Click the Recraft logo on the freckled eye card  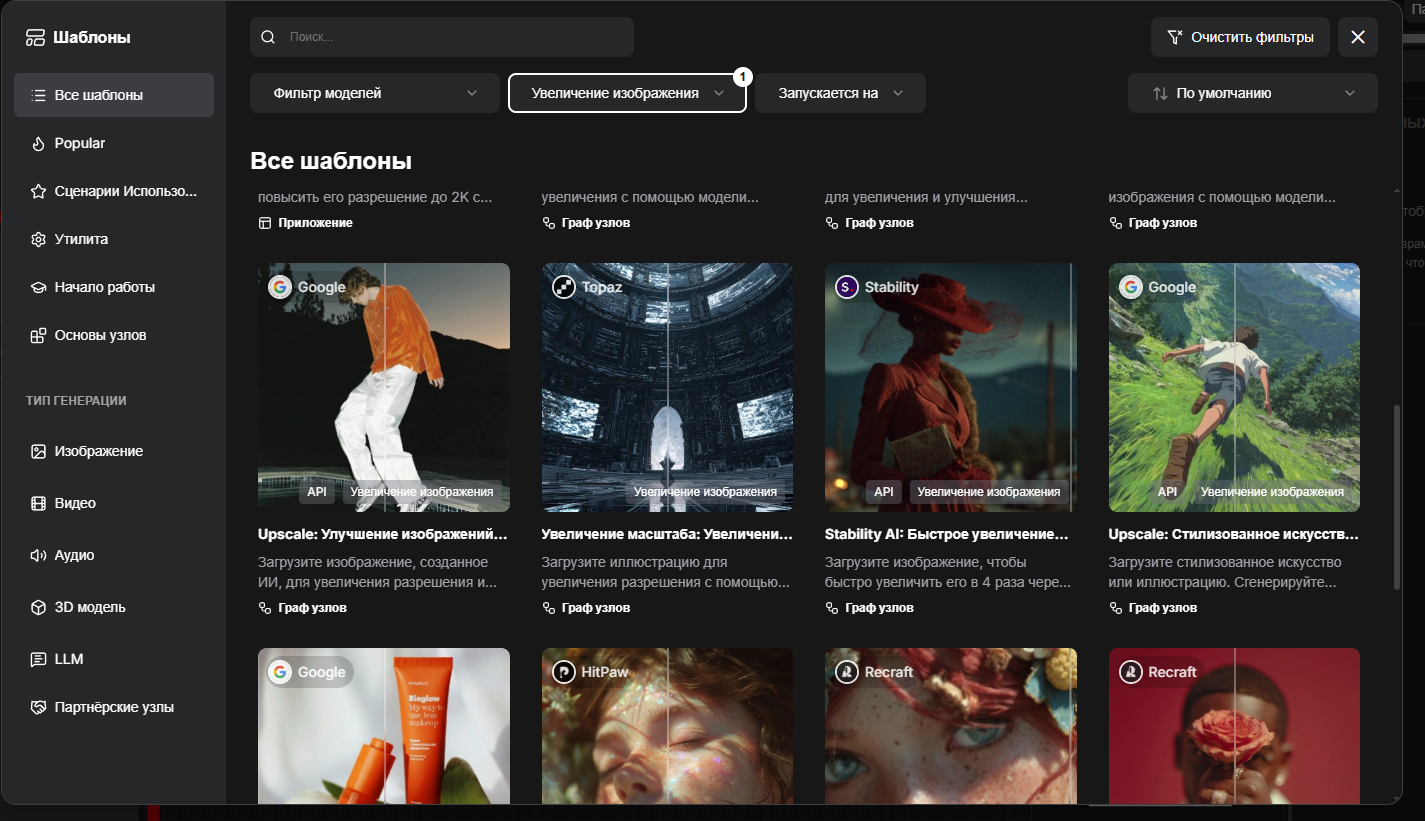846,672
